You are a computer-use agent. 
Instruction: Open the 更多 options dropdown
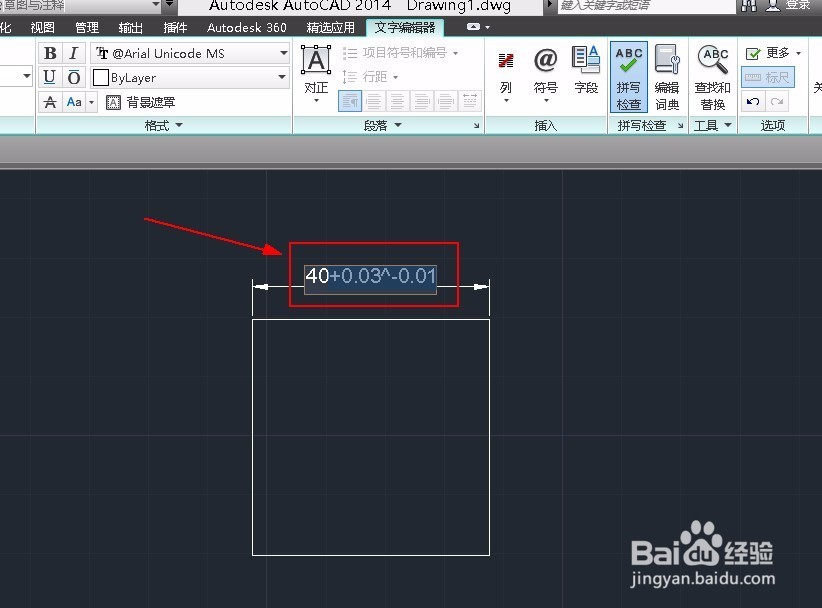pyautogui.click(x=773, y=53)
